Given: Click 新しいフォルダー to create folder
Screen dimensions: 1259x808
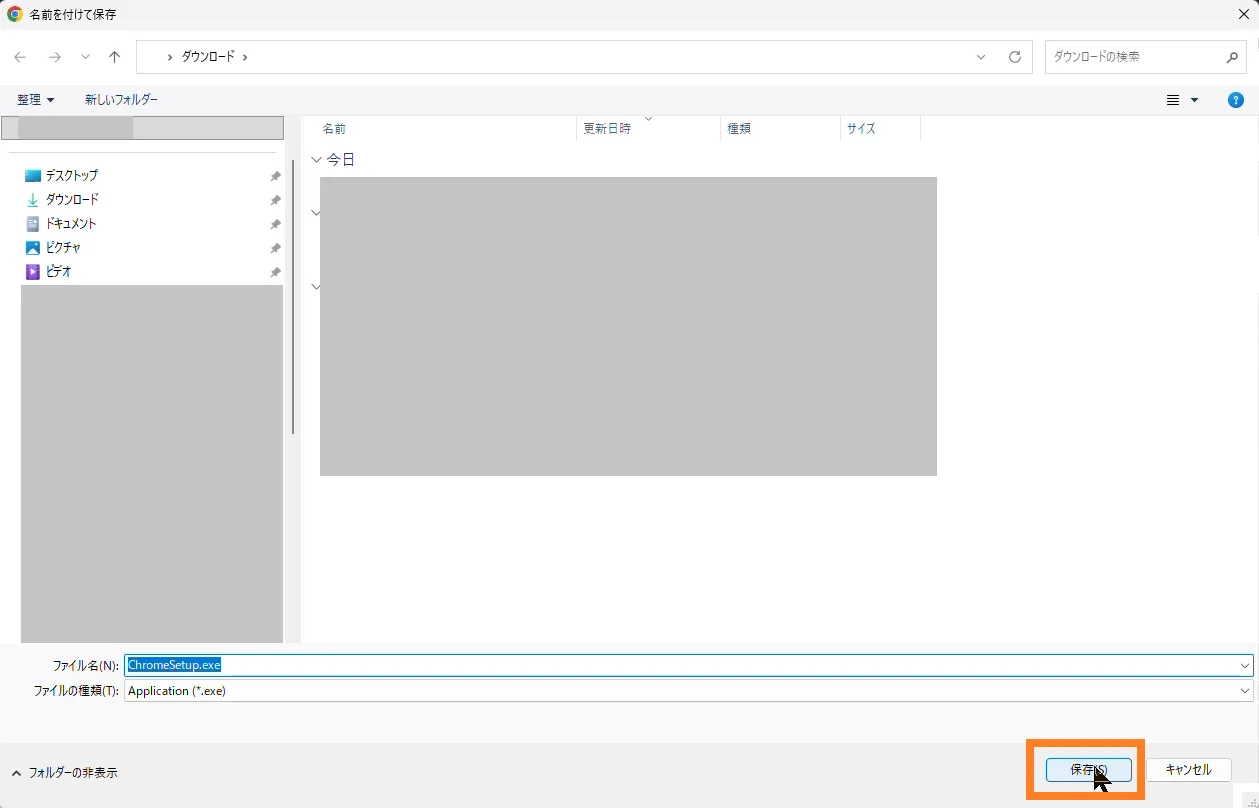Looking at the screenshot, I should 121,100.
